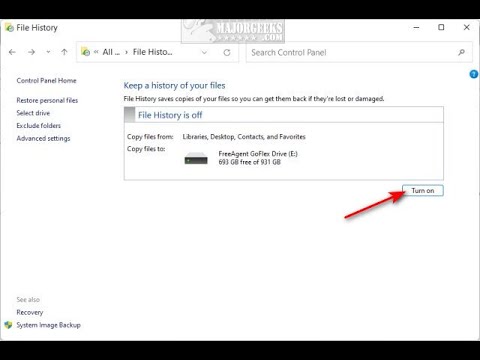Open the Recovery link
Image resolution: width=480 pixels, height=360 pixels.
point(30,312)
